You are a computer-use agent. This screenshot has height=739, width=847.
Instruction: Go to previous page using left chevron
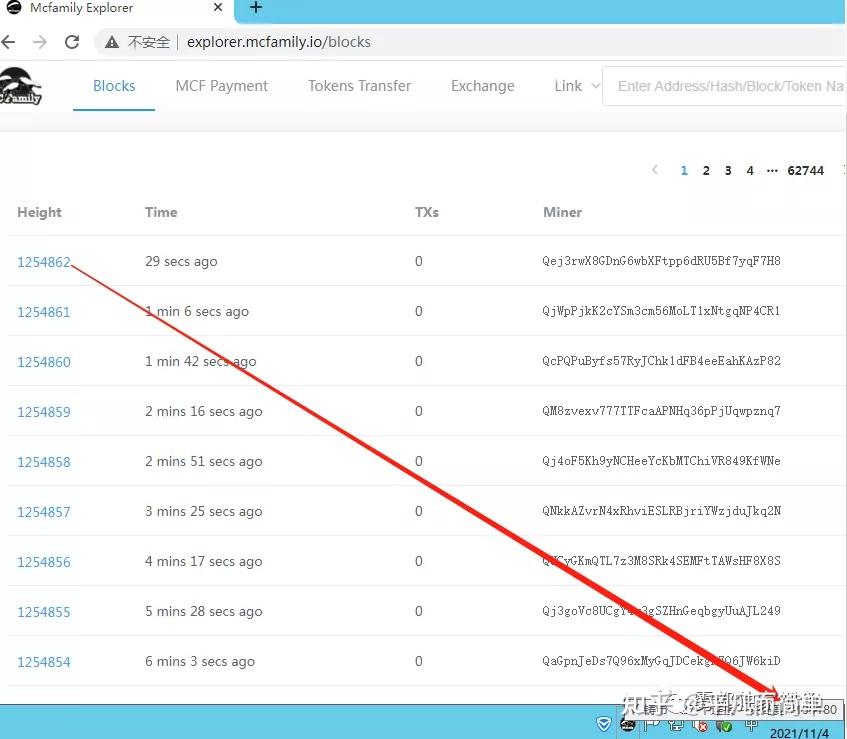coord(655,170)
